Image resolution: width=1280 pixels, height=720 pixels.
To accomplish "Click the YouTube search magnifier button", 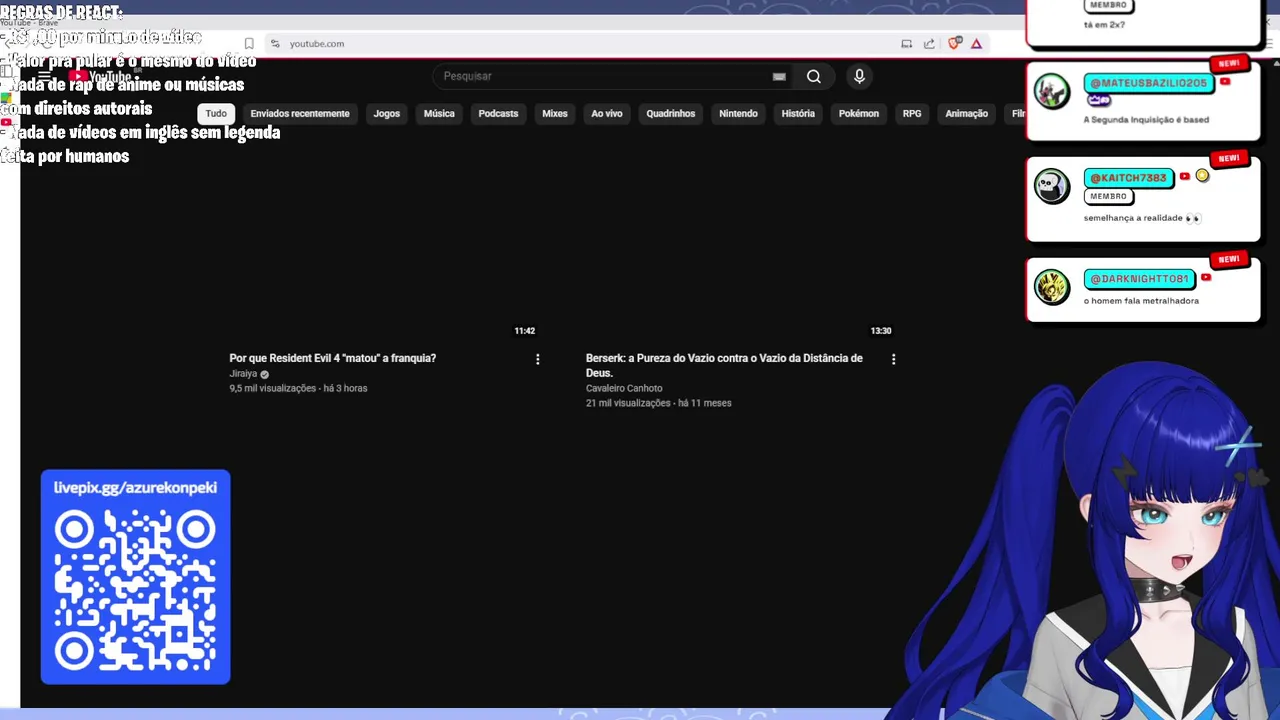I will pos(814,76).
